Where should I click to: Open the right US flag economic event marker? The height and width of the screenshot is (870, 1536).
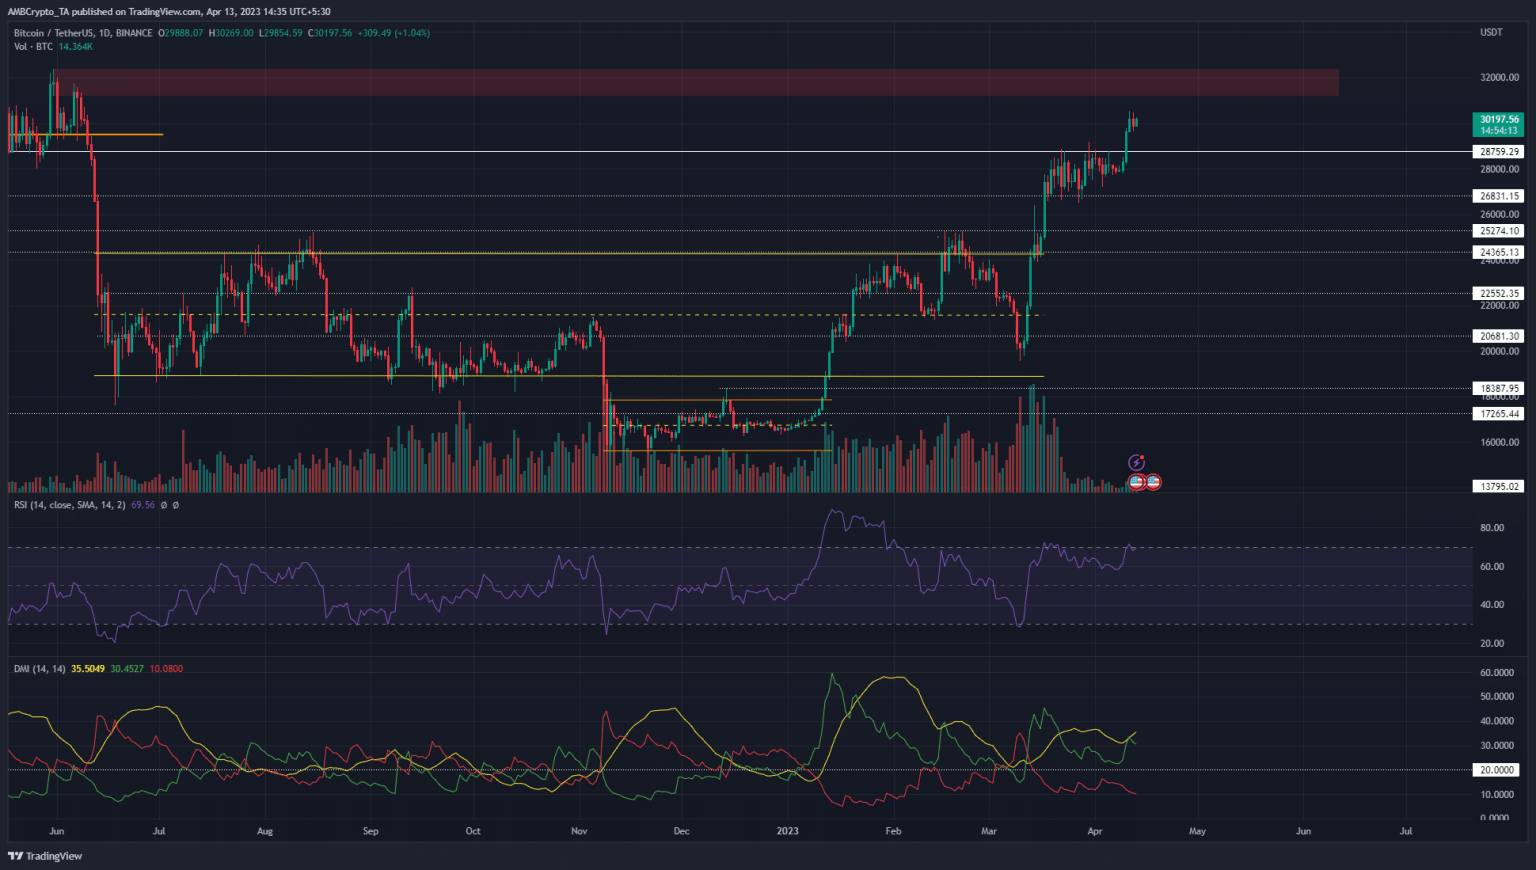pyautogui.click(x=1153, y=482)
